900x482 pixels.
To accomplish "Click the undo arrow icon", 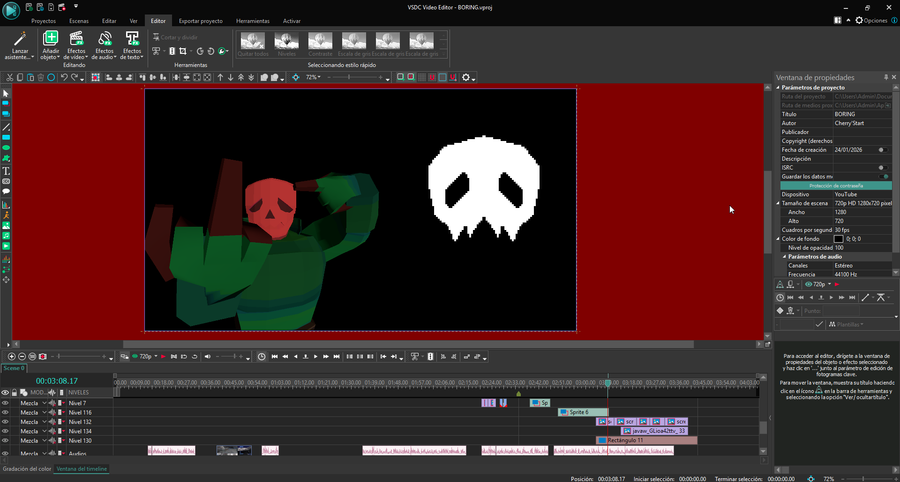I will [x=64, y=77].
